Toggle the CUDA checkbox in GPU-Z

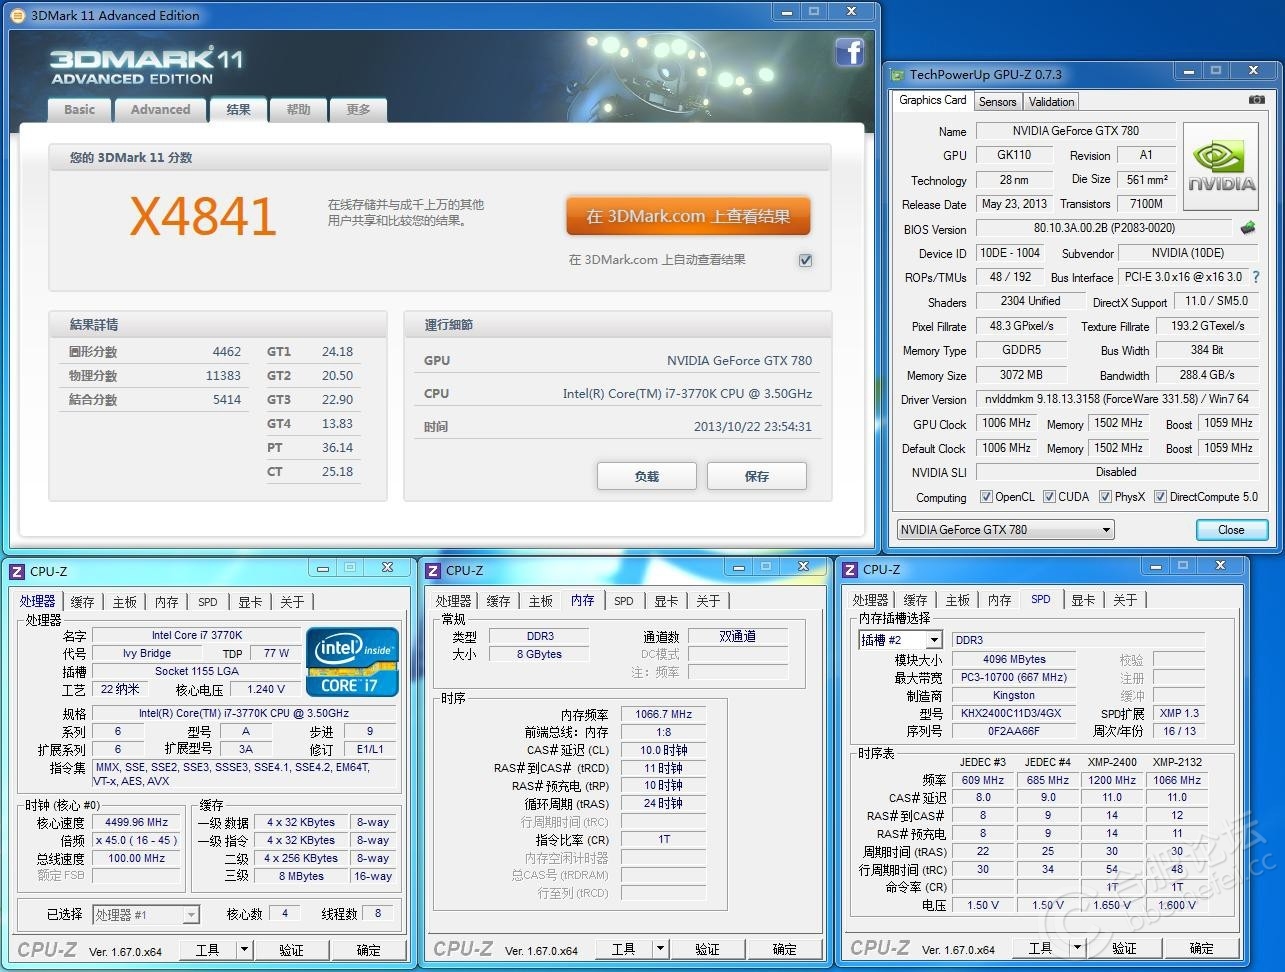[x=1049, y=496]
